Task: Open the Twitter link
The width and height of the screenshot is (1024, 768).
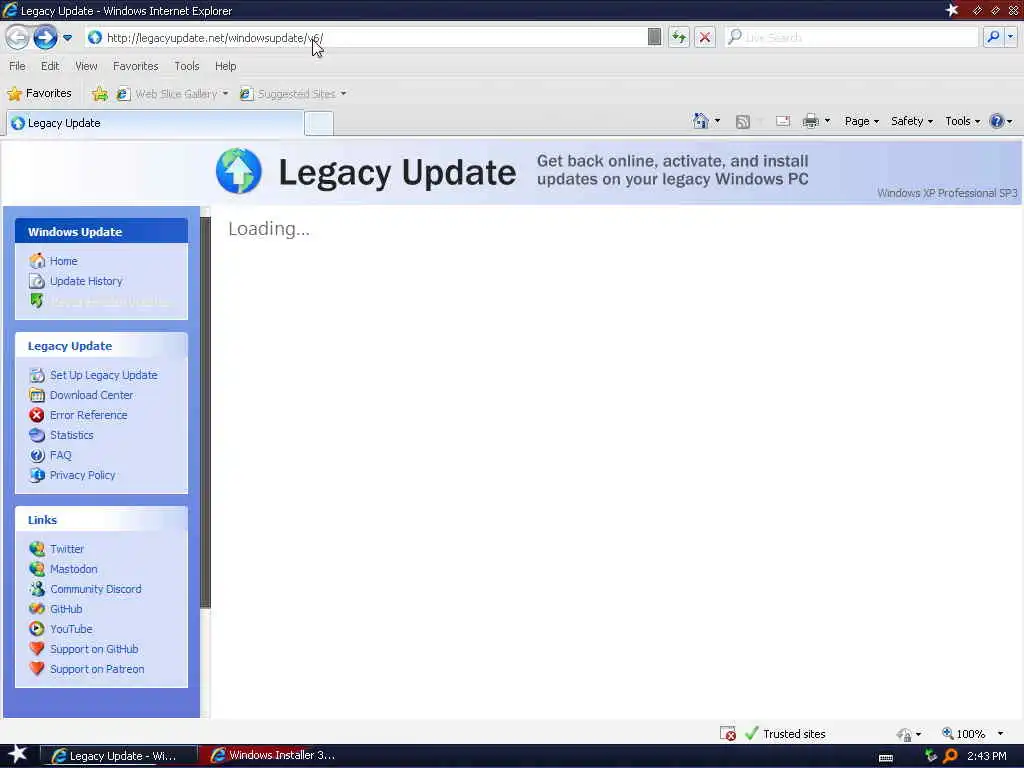Action: tap(67, 549)
